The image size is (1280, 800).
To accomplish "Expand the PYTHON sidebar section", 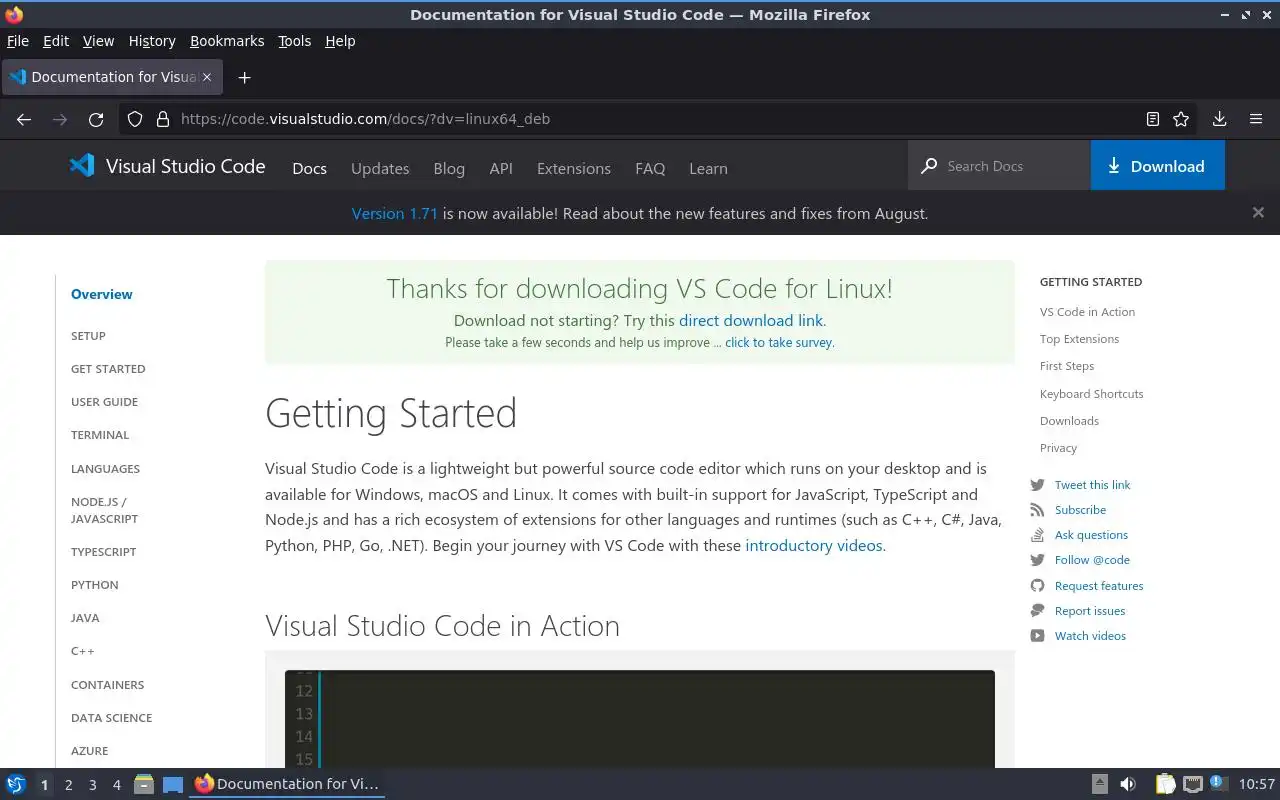I will [x=95, y=585].
